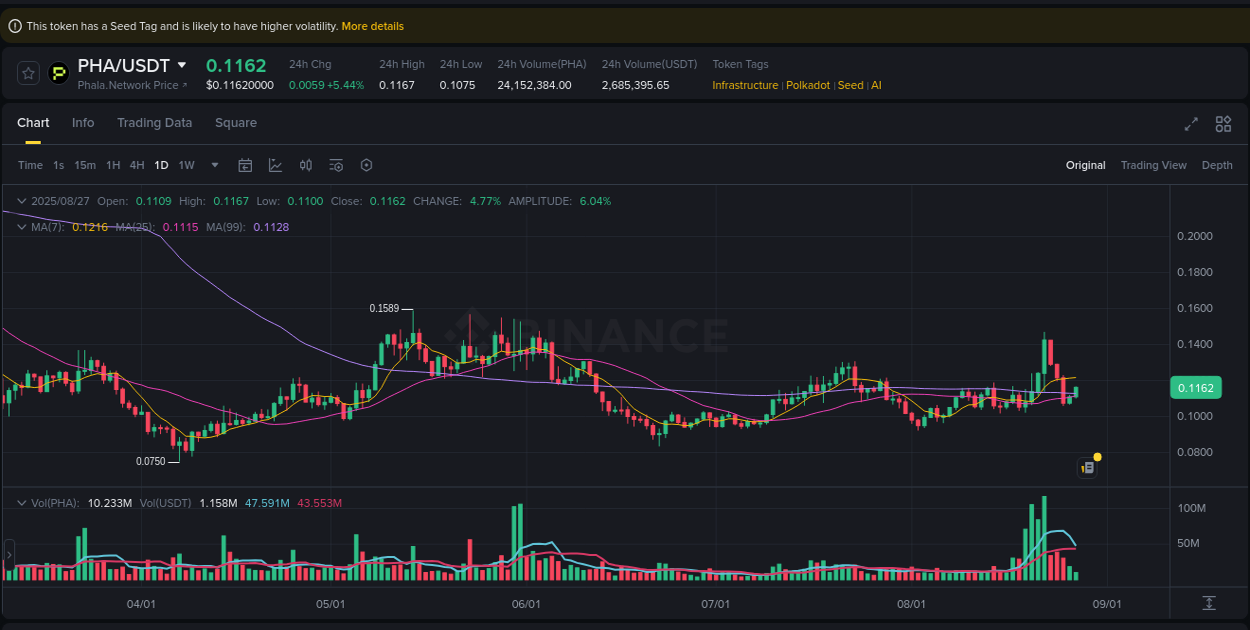The height and width of the screenshot is (630, 1250).
Task: Click the fullscreen expand icon
Action: pyautogui.click(x=1190, y=123)
